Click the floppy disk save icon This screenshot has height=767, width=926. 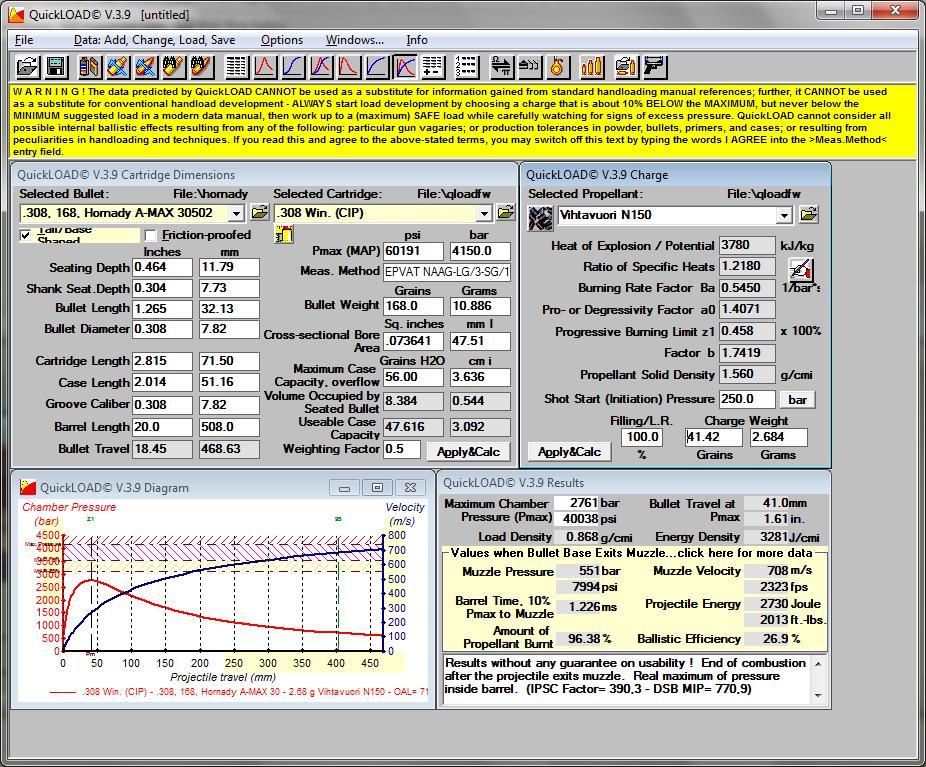click(56, 67)
